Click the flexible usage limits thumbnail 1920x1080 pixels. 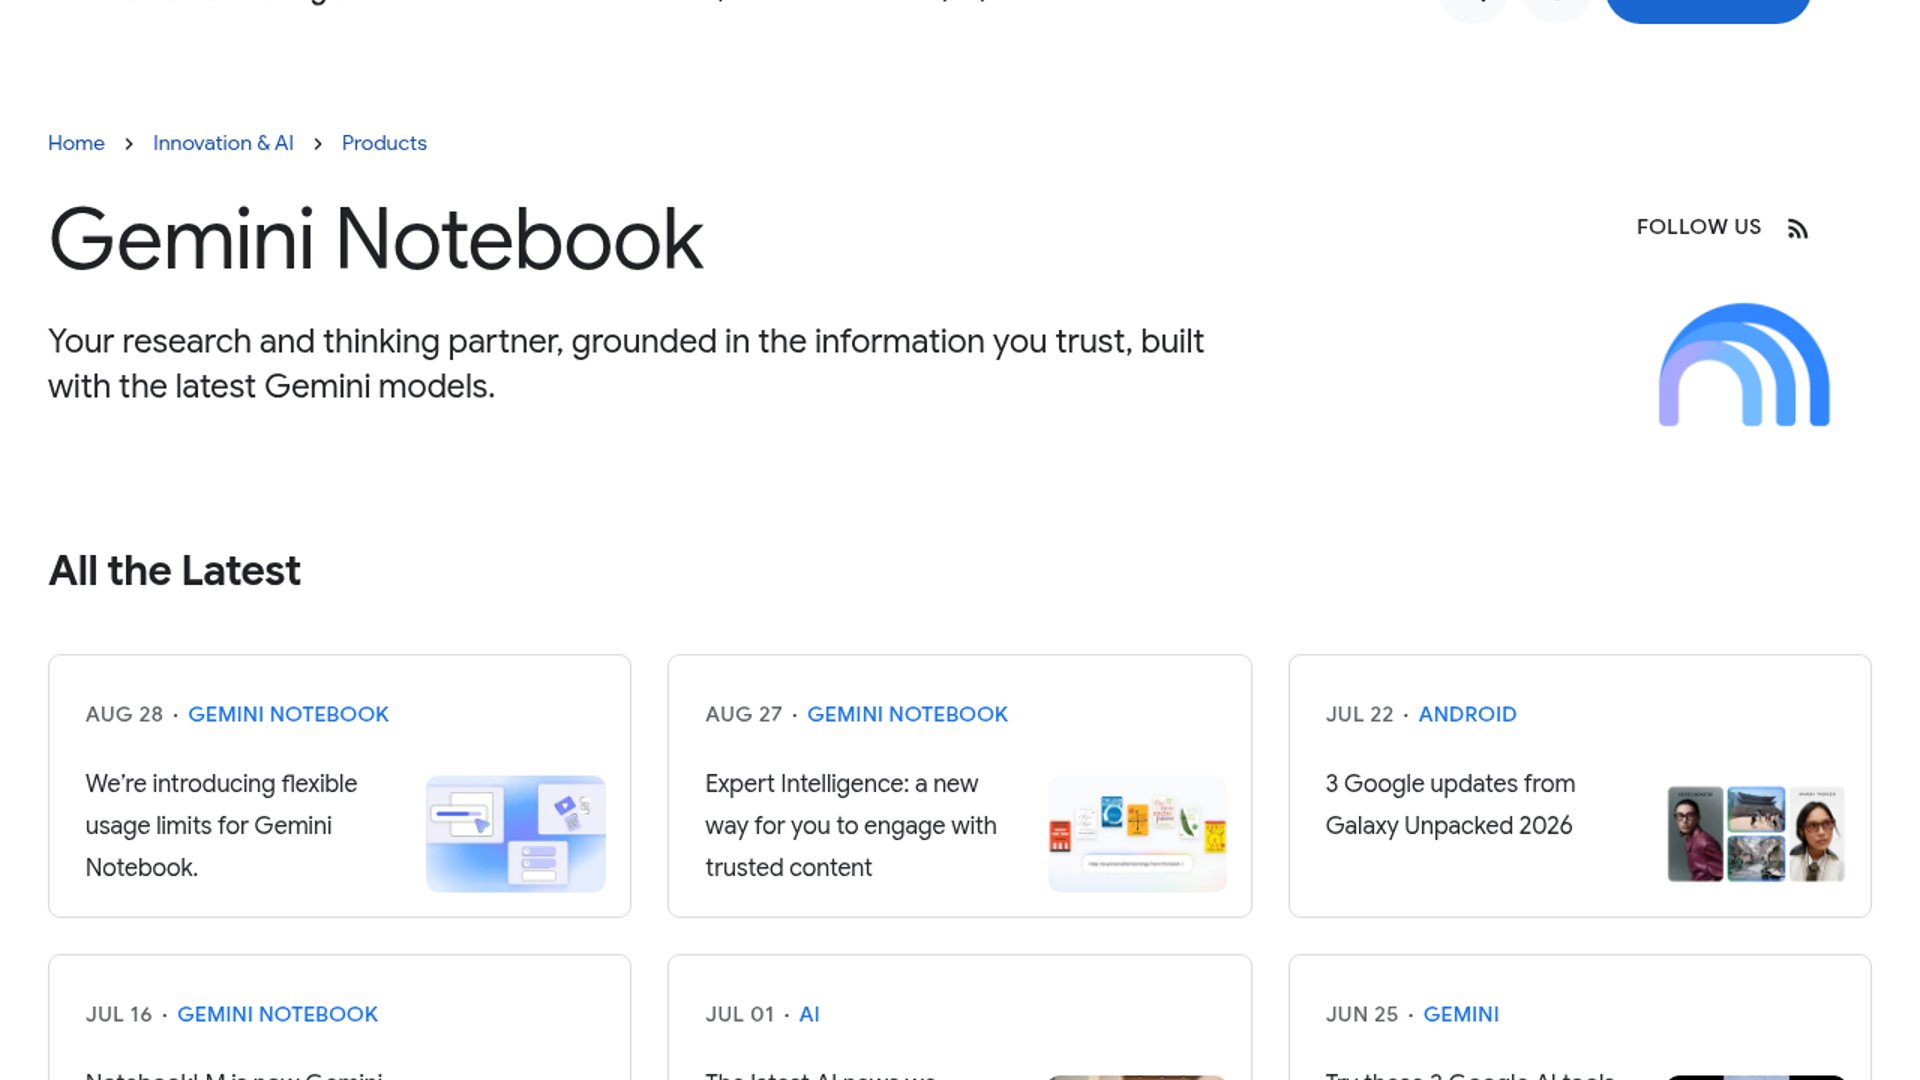point(516,833)
